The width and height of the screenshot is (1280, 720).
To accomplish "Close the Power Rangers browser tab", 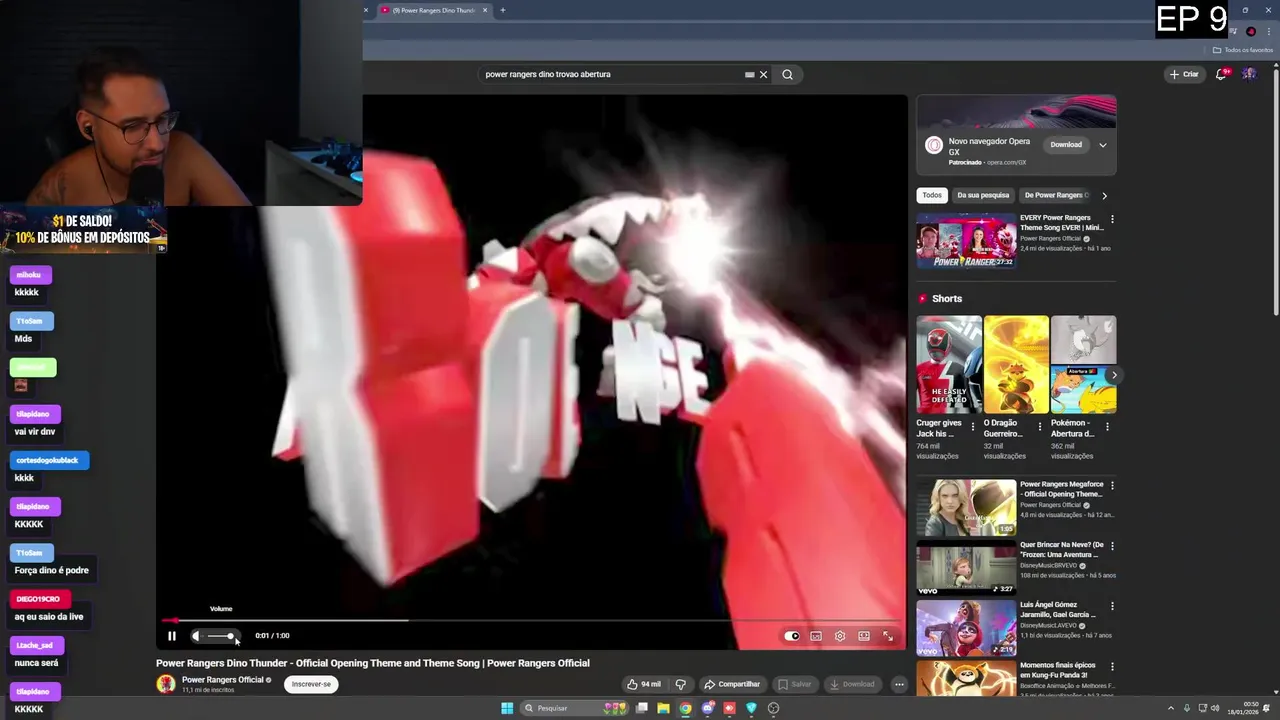I will pyautogui.click(x=485, y=10).
